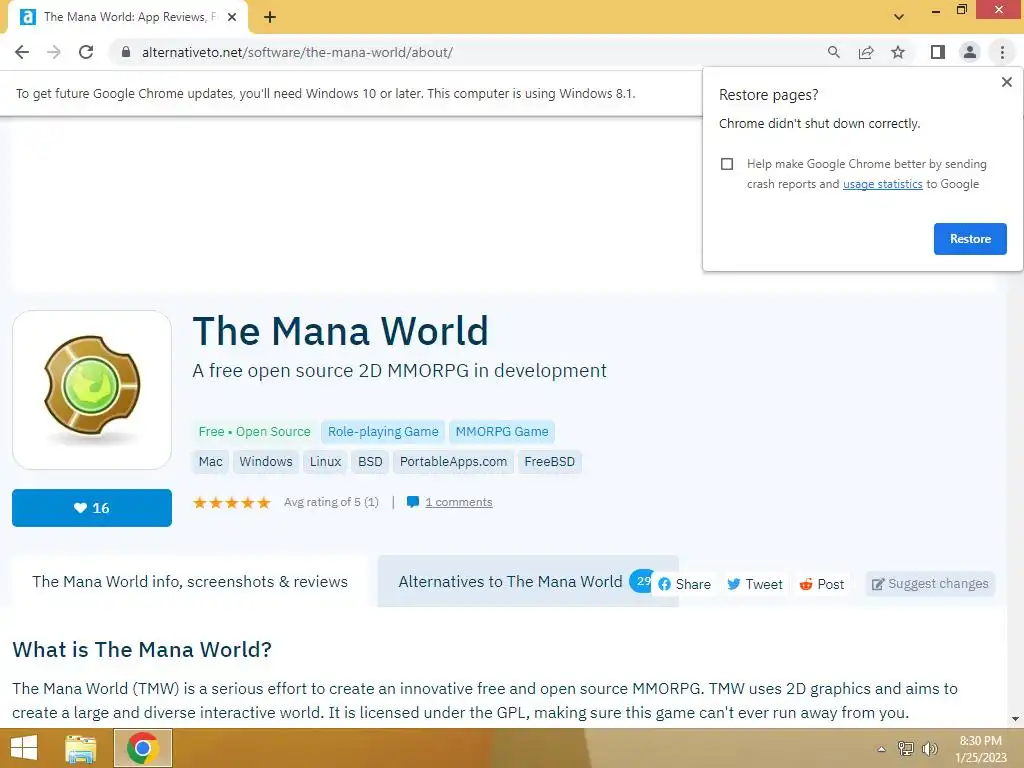Dismiss the Restore pages popup

(x=1006, y=82)
